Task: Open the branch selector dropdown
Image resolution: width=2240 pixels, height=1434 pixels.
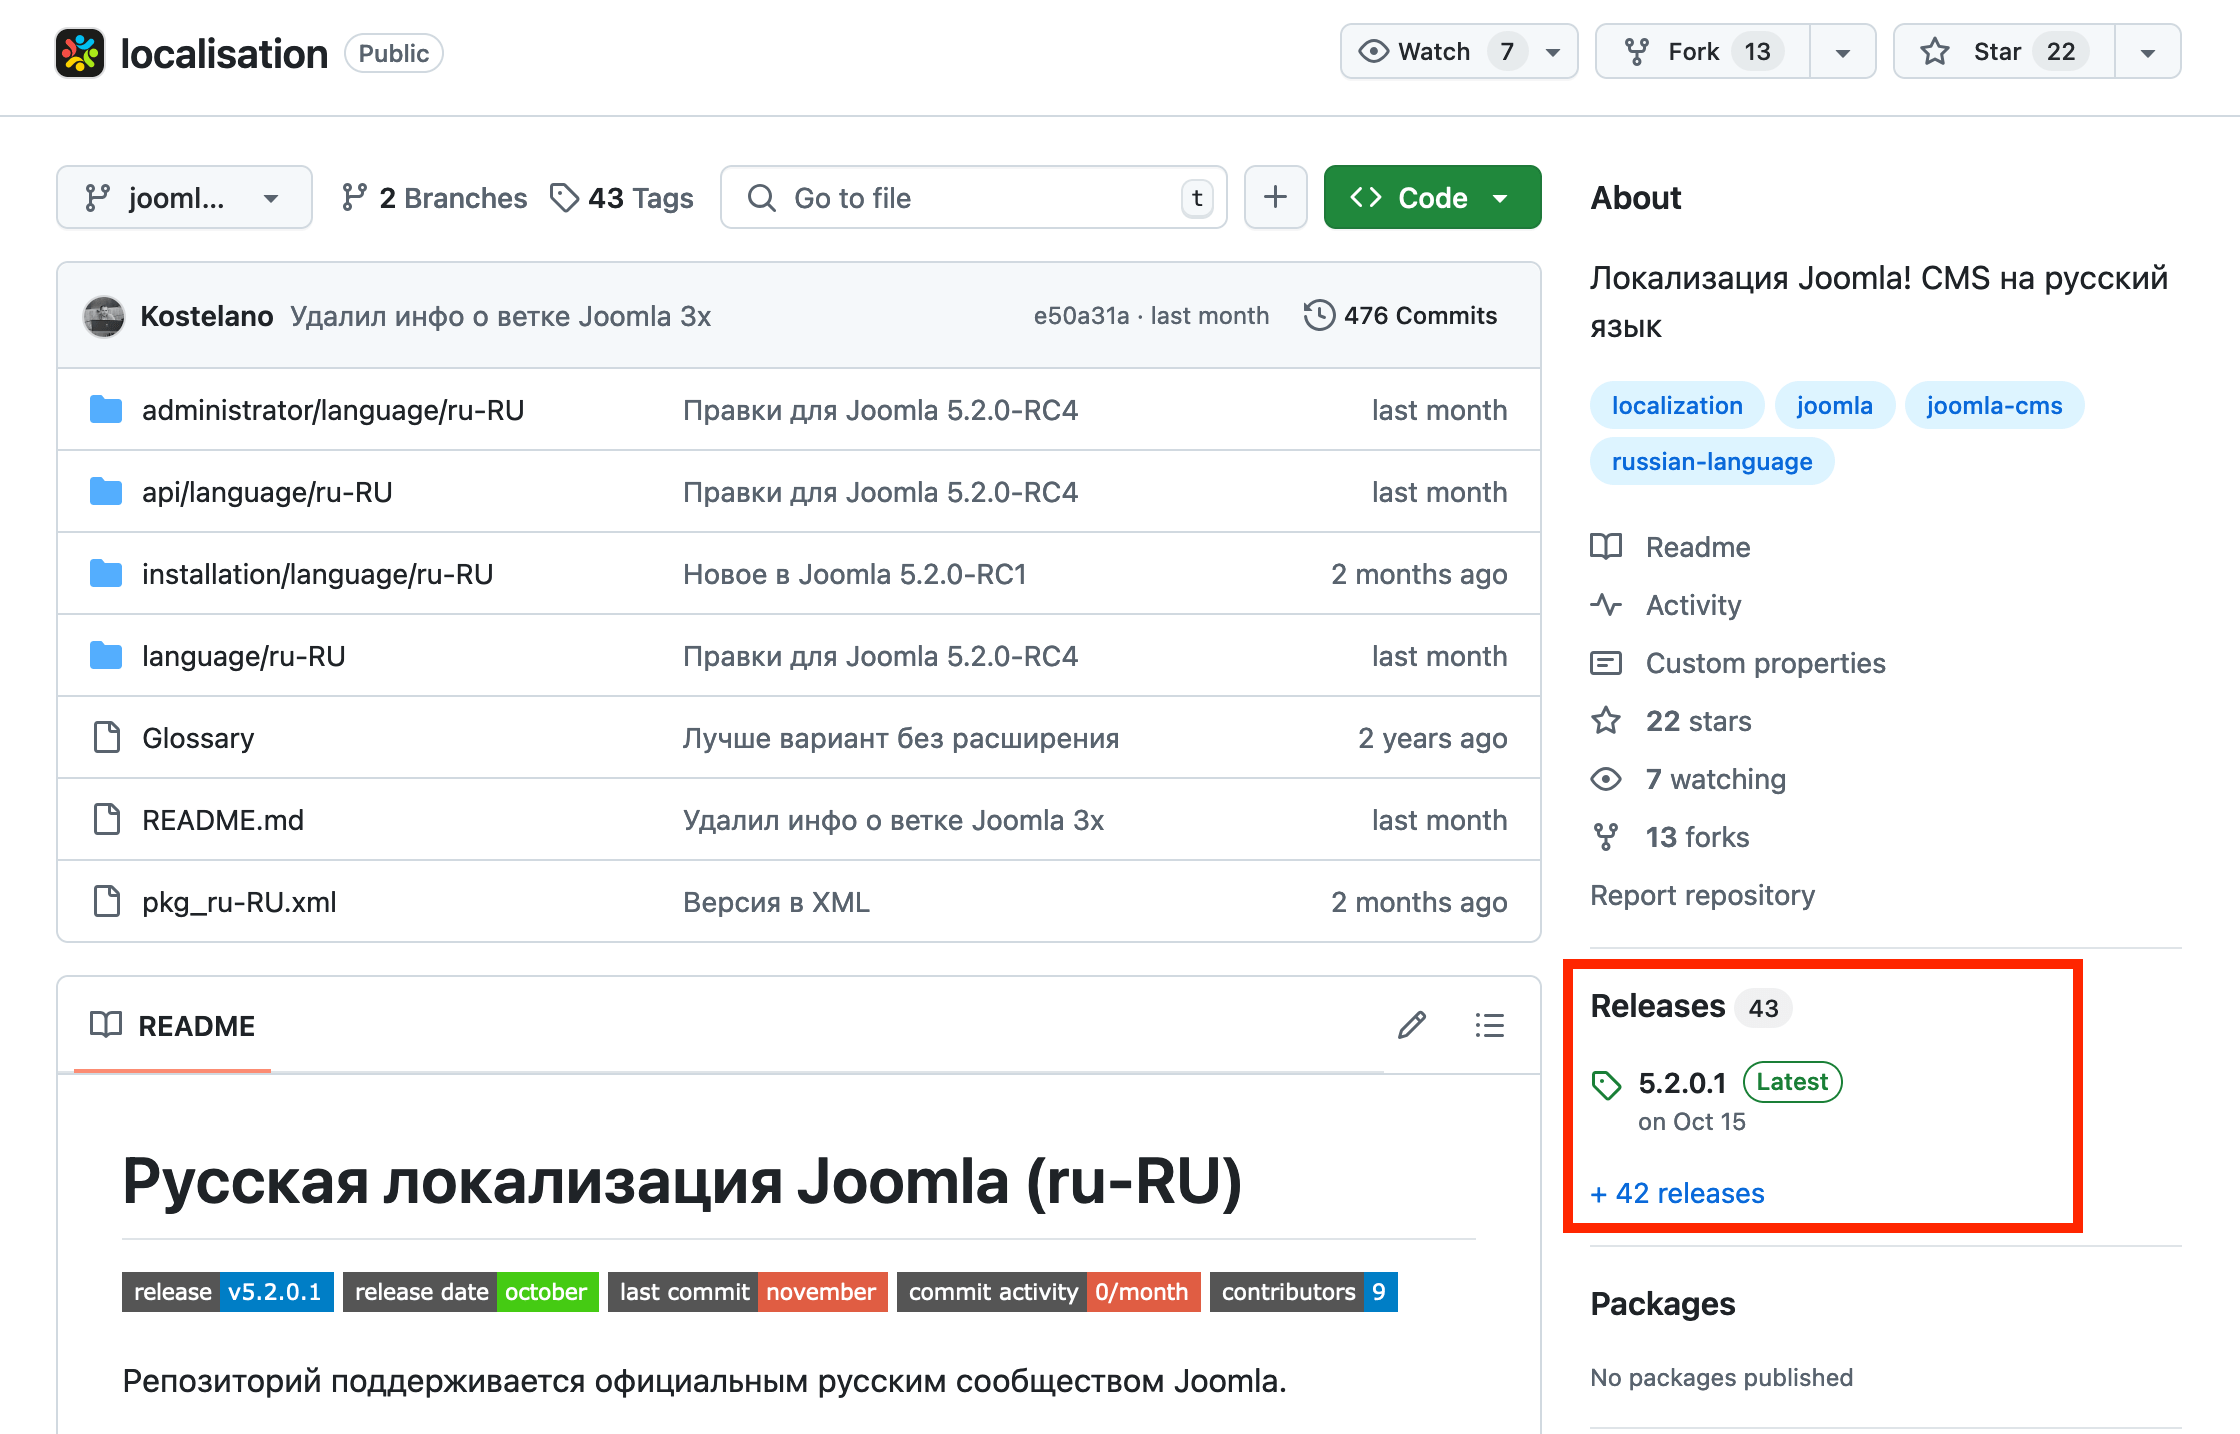Action: coord(184,197)
